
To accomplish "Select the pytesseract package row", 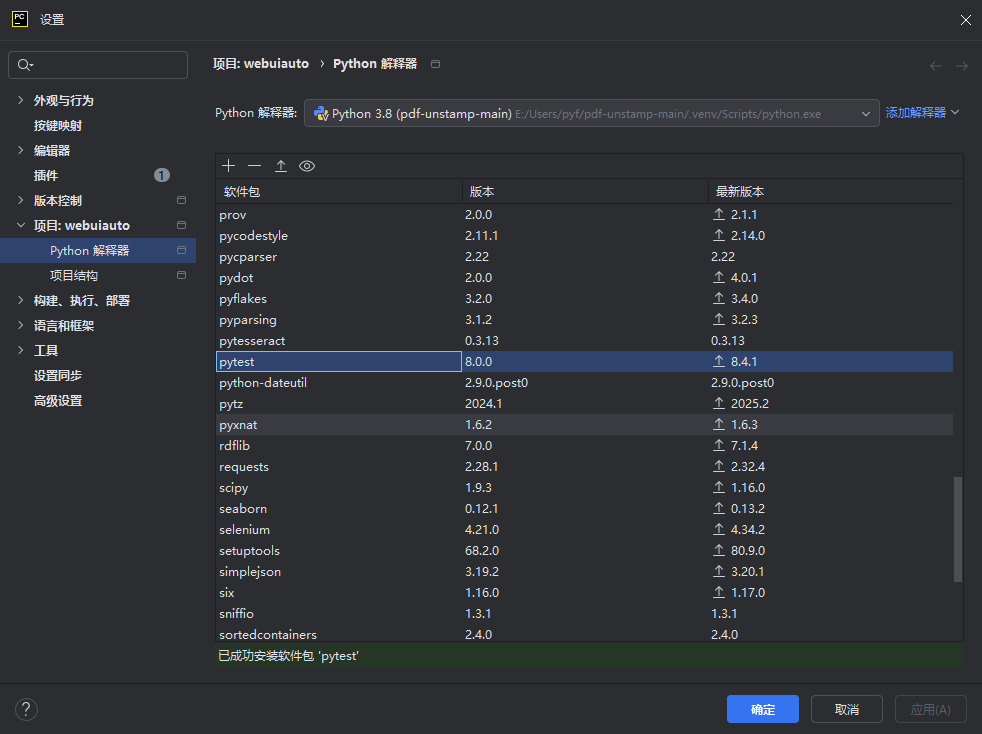I will (584, 341).
